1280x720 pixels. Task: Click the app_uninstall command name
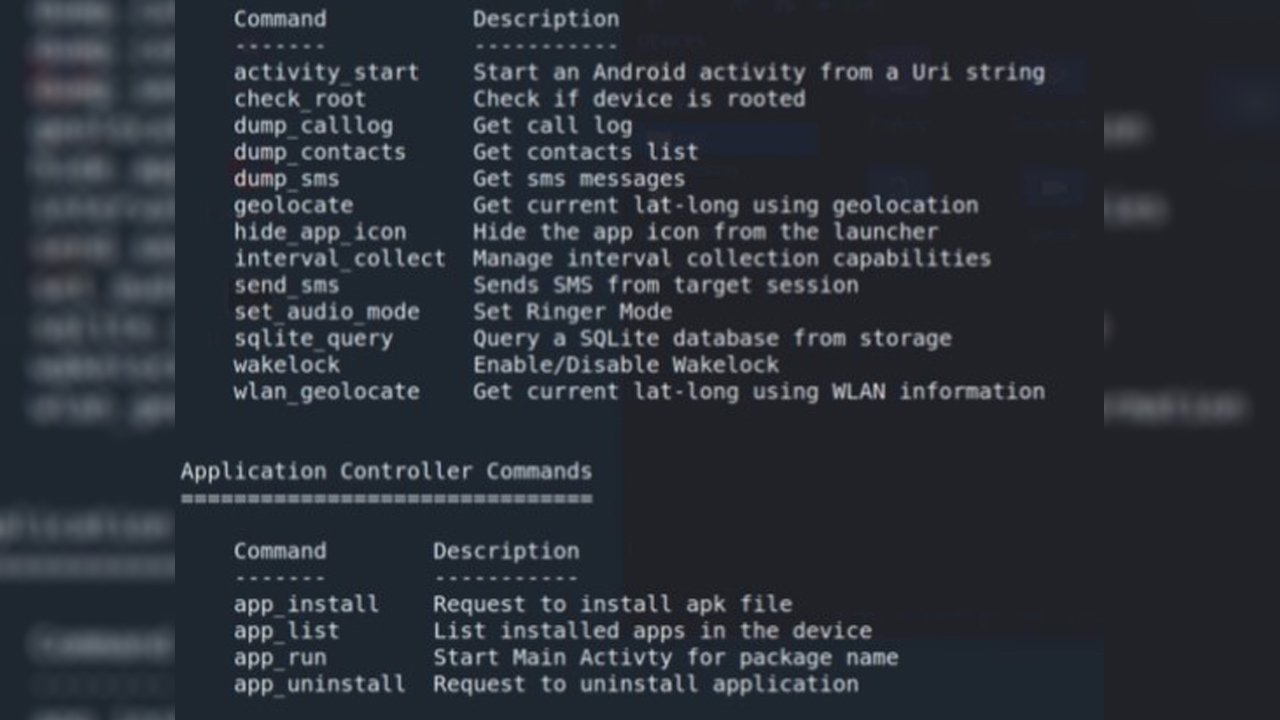point(319,684)
